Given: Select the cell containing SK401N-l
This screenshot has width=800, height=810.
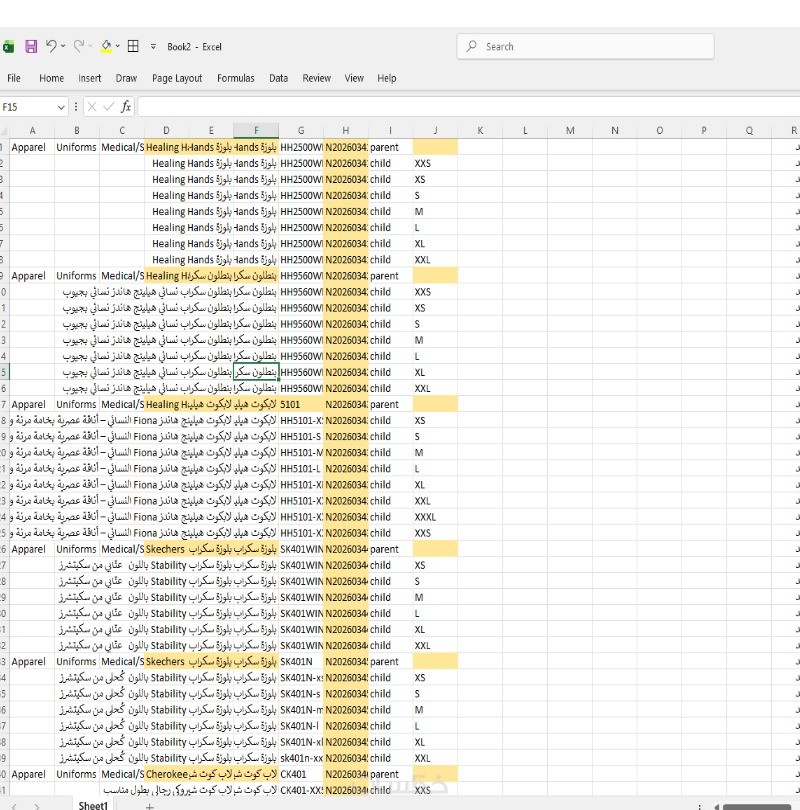Looking at the screenshot, I should pos(301,726).
